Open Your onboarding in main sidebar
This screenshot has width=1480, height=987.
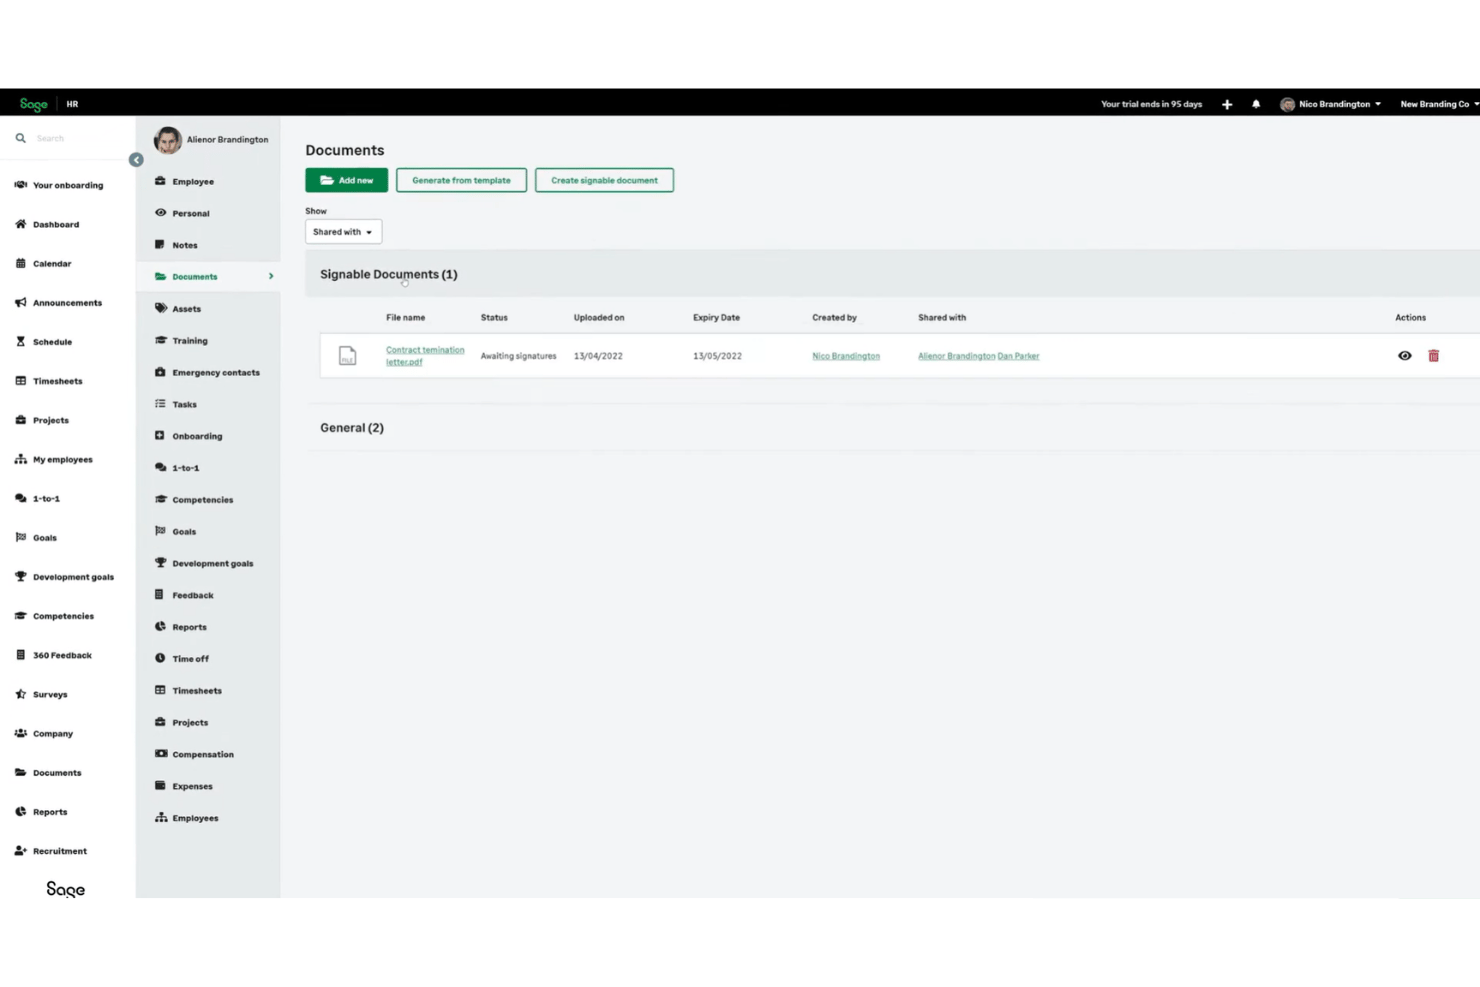68,185
